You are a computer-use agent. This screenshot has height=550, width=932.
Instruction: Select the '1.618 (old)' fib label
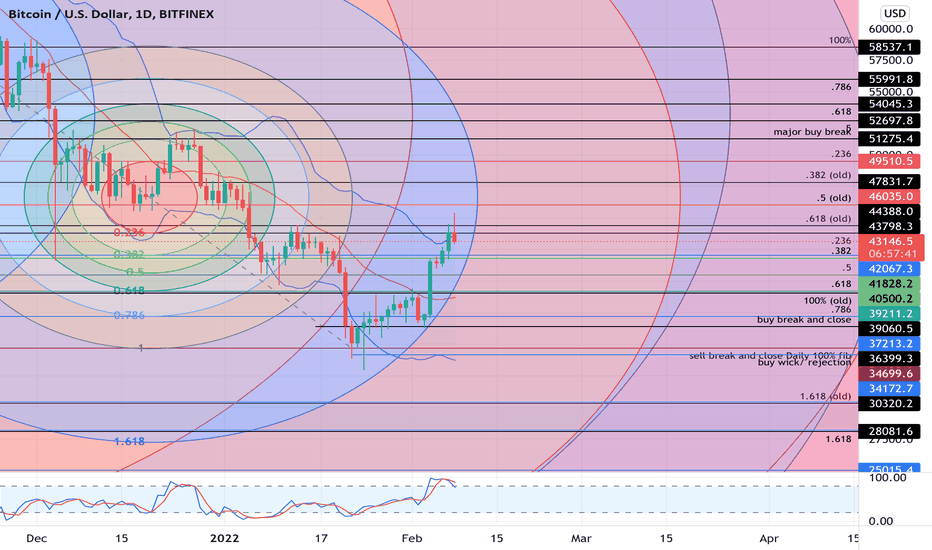pos(825,396)
